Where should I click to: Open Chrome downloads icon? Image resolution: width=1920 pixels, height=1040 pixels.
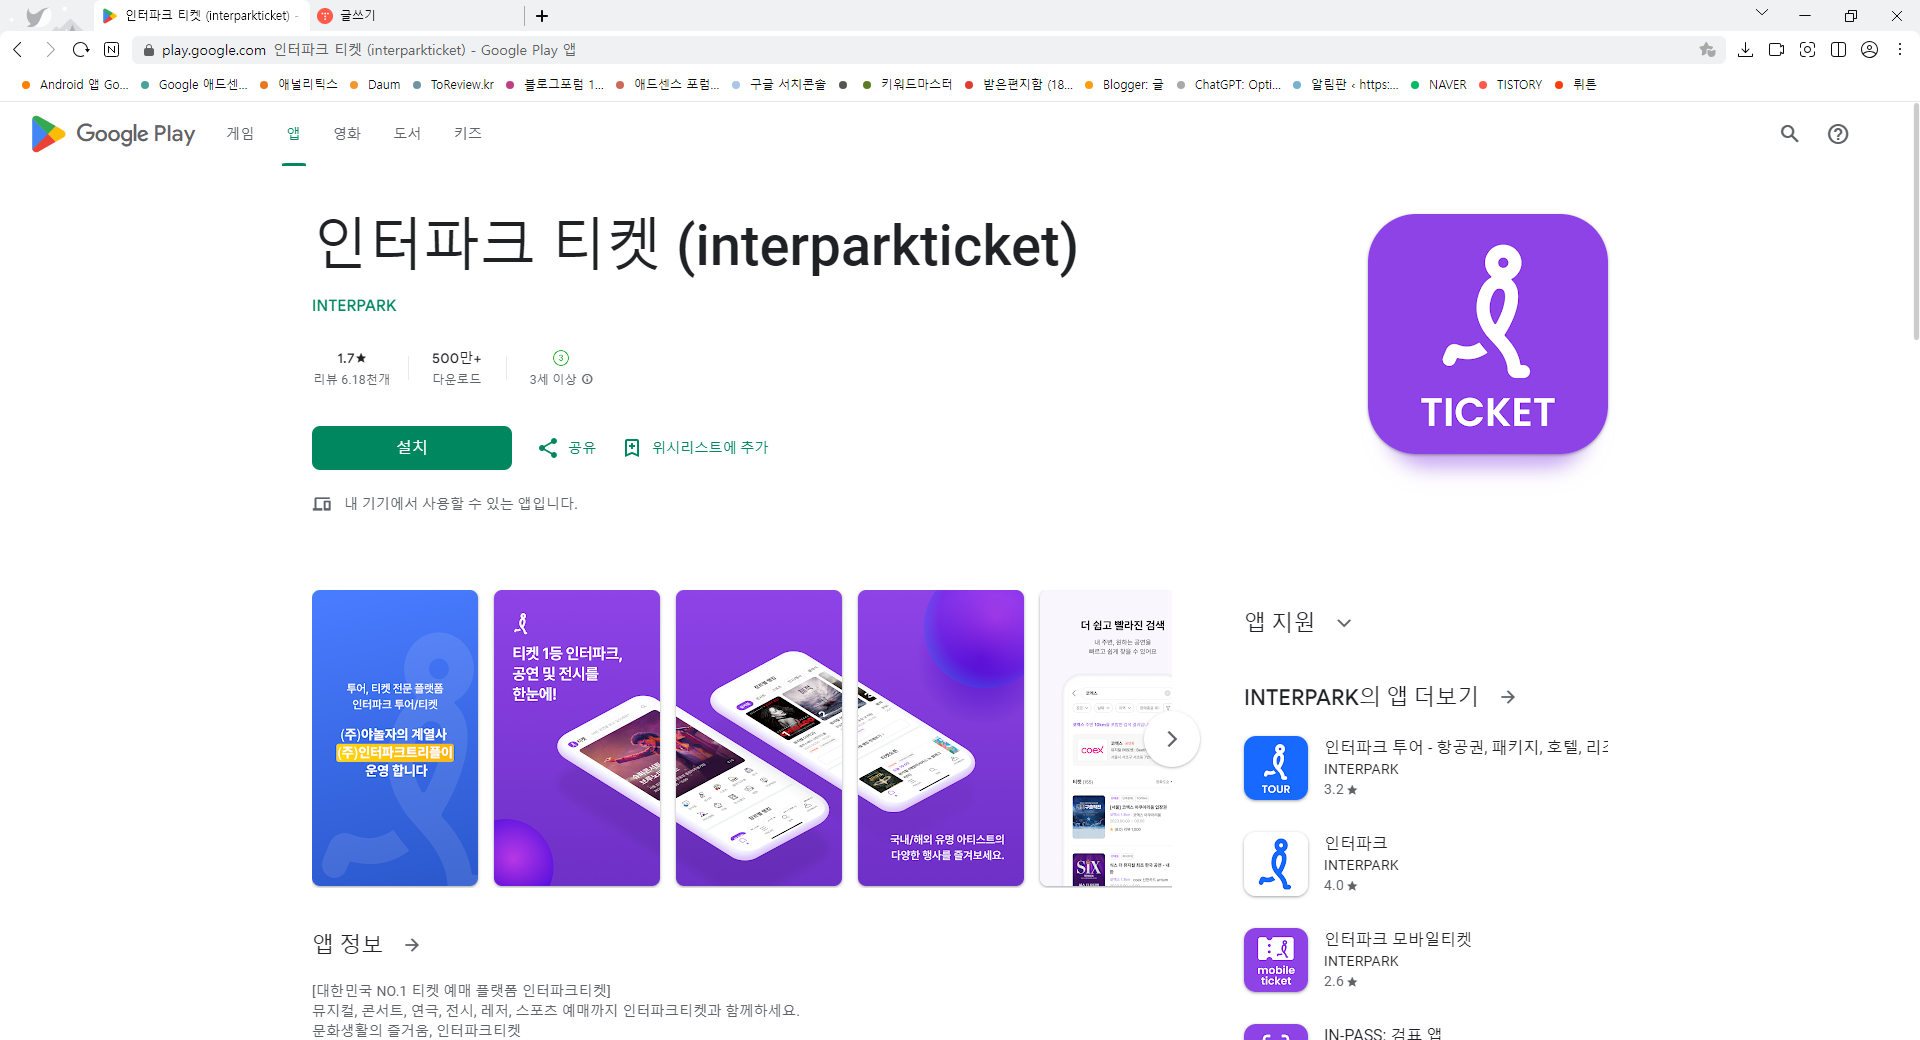[x=1747, y=50]
